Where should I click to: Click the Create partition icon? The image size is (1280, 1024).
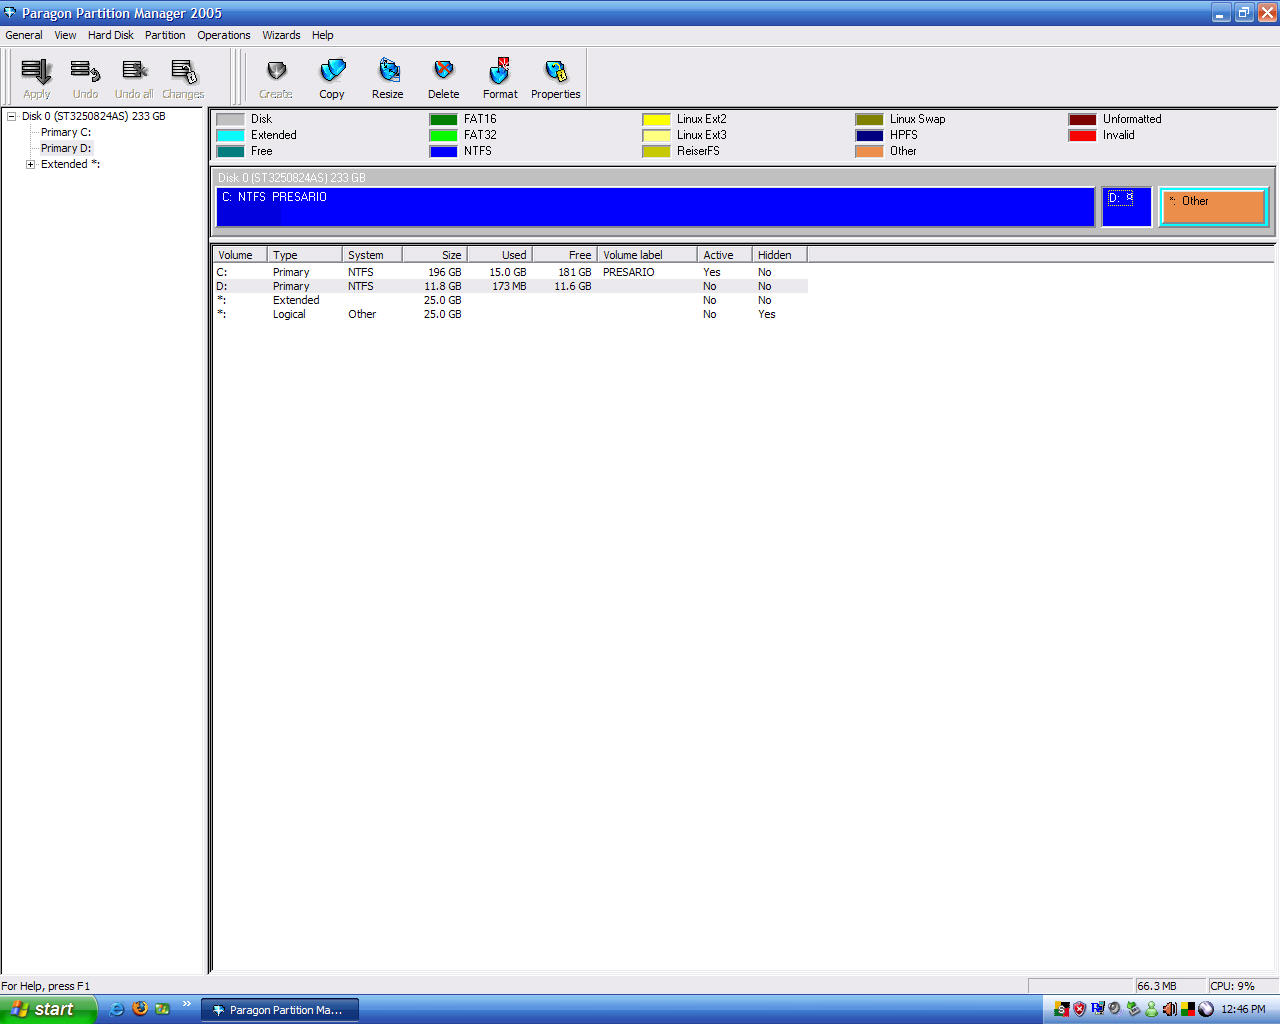(x=276, y=72)
